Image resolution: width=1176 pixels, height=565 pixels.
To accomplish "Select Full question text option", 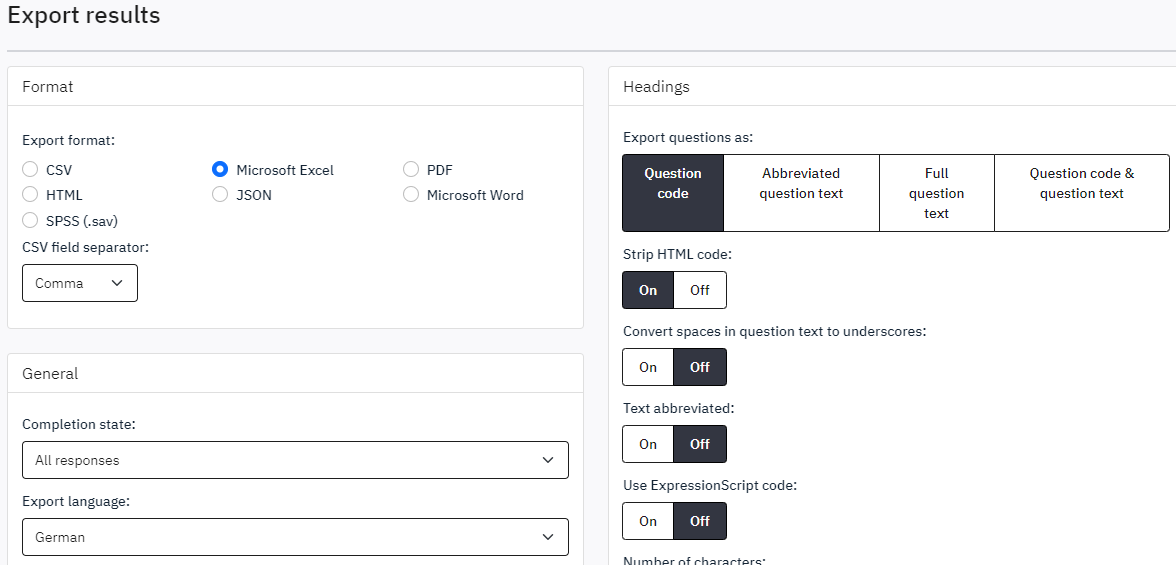I will click(936, 193).
